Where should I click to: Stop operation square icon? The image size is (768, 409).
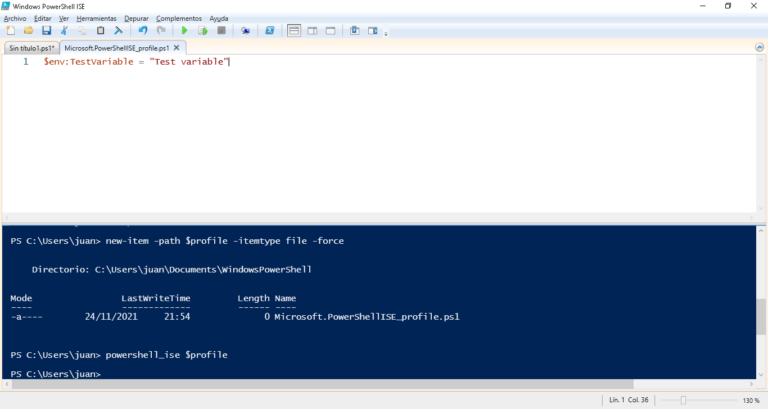(221, 30)
